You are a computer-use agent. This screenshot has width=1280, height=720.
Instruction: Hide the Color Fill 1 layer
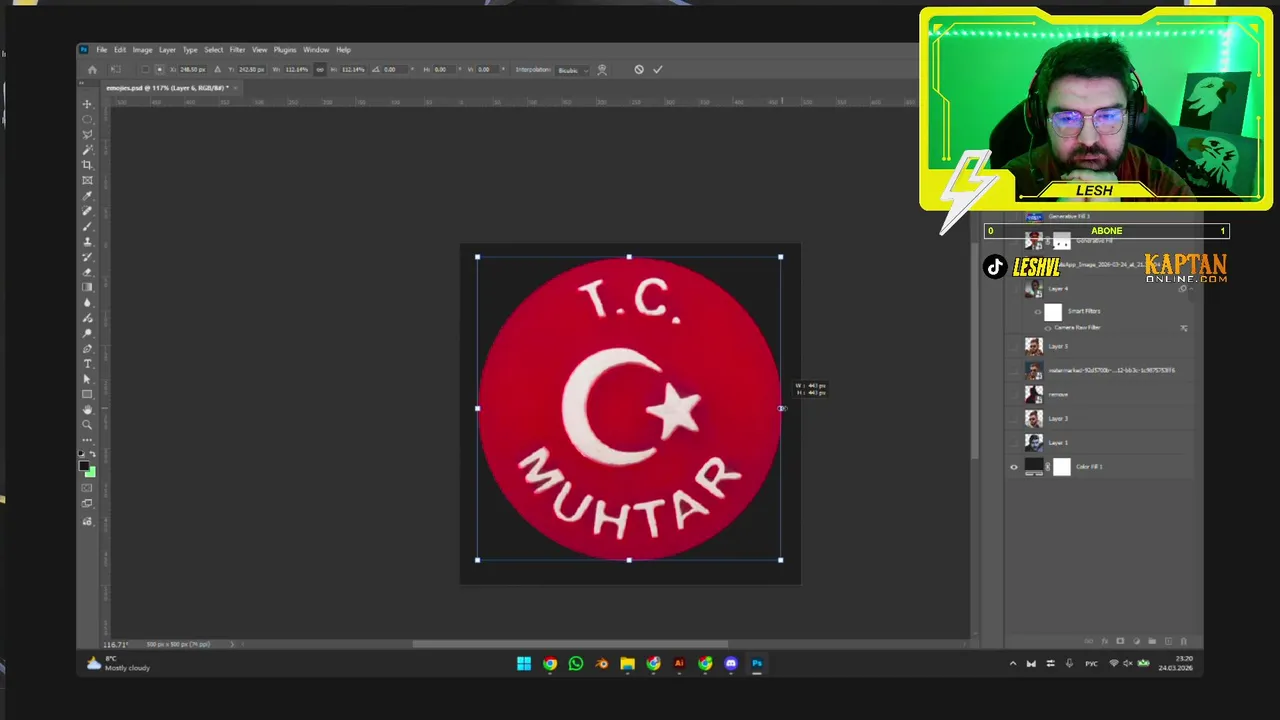[x=1014, y=467]
